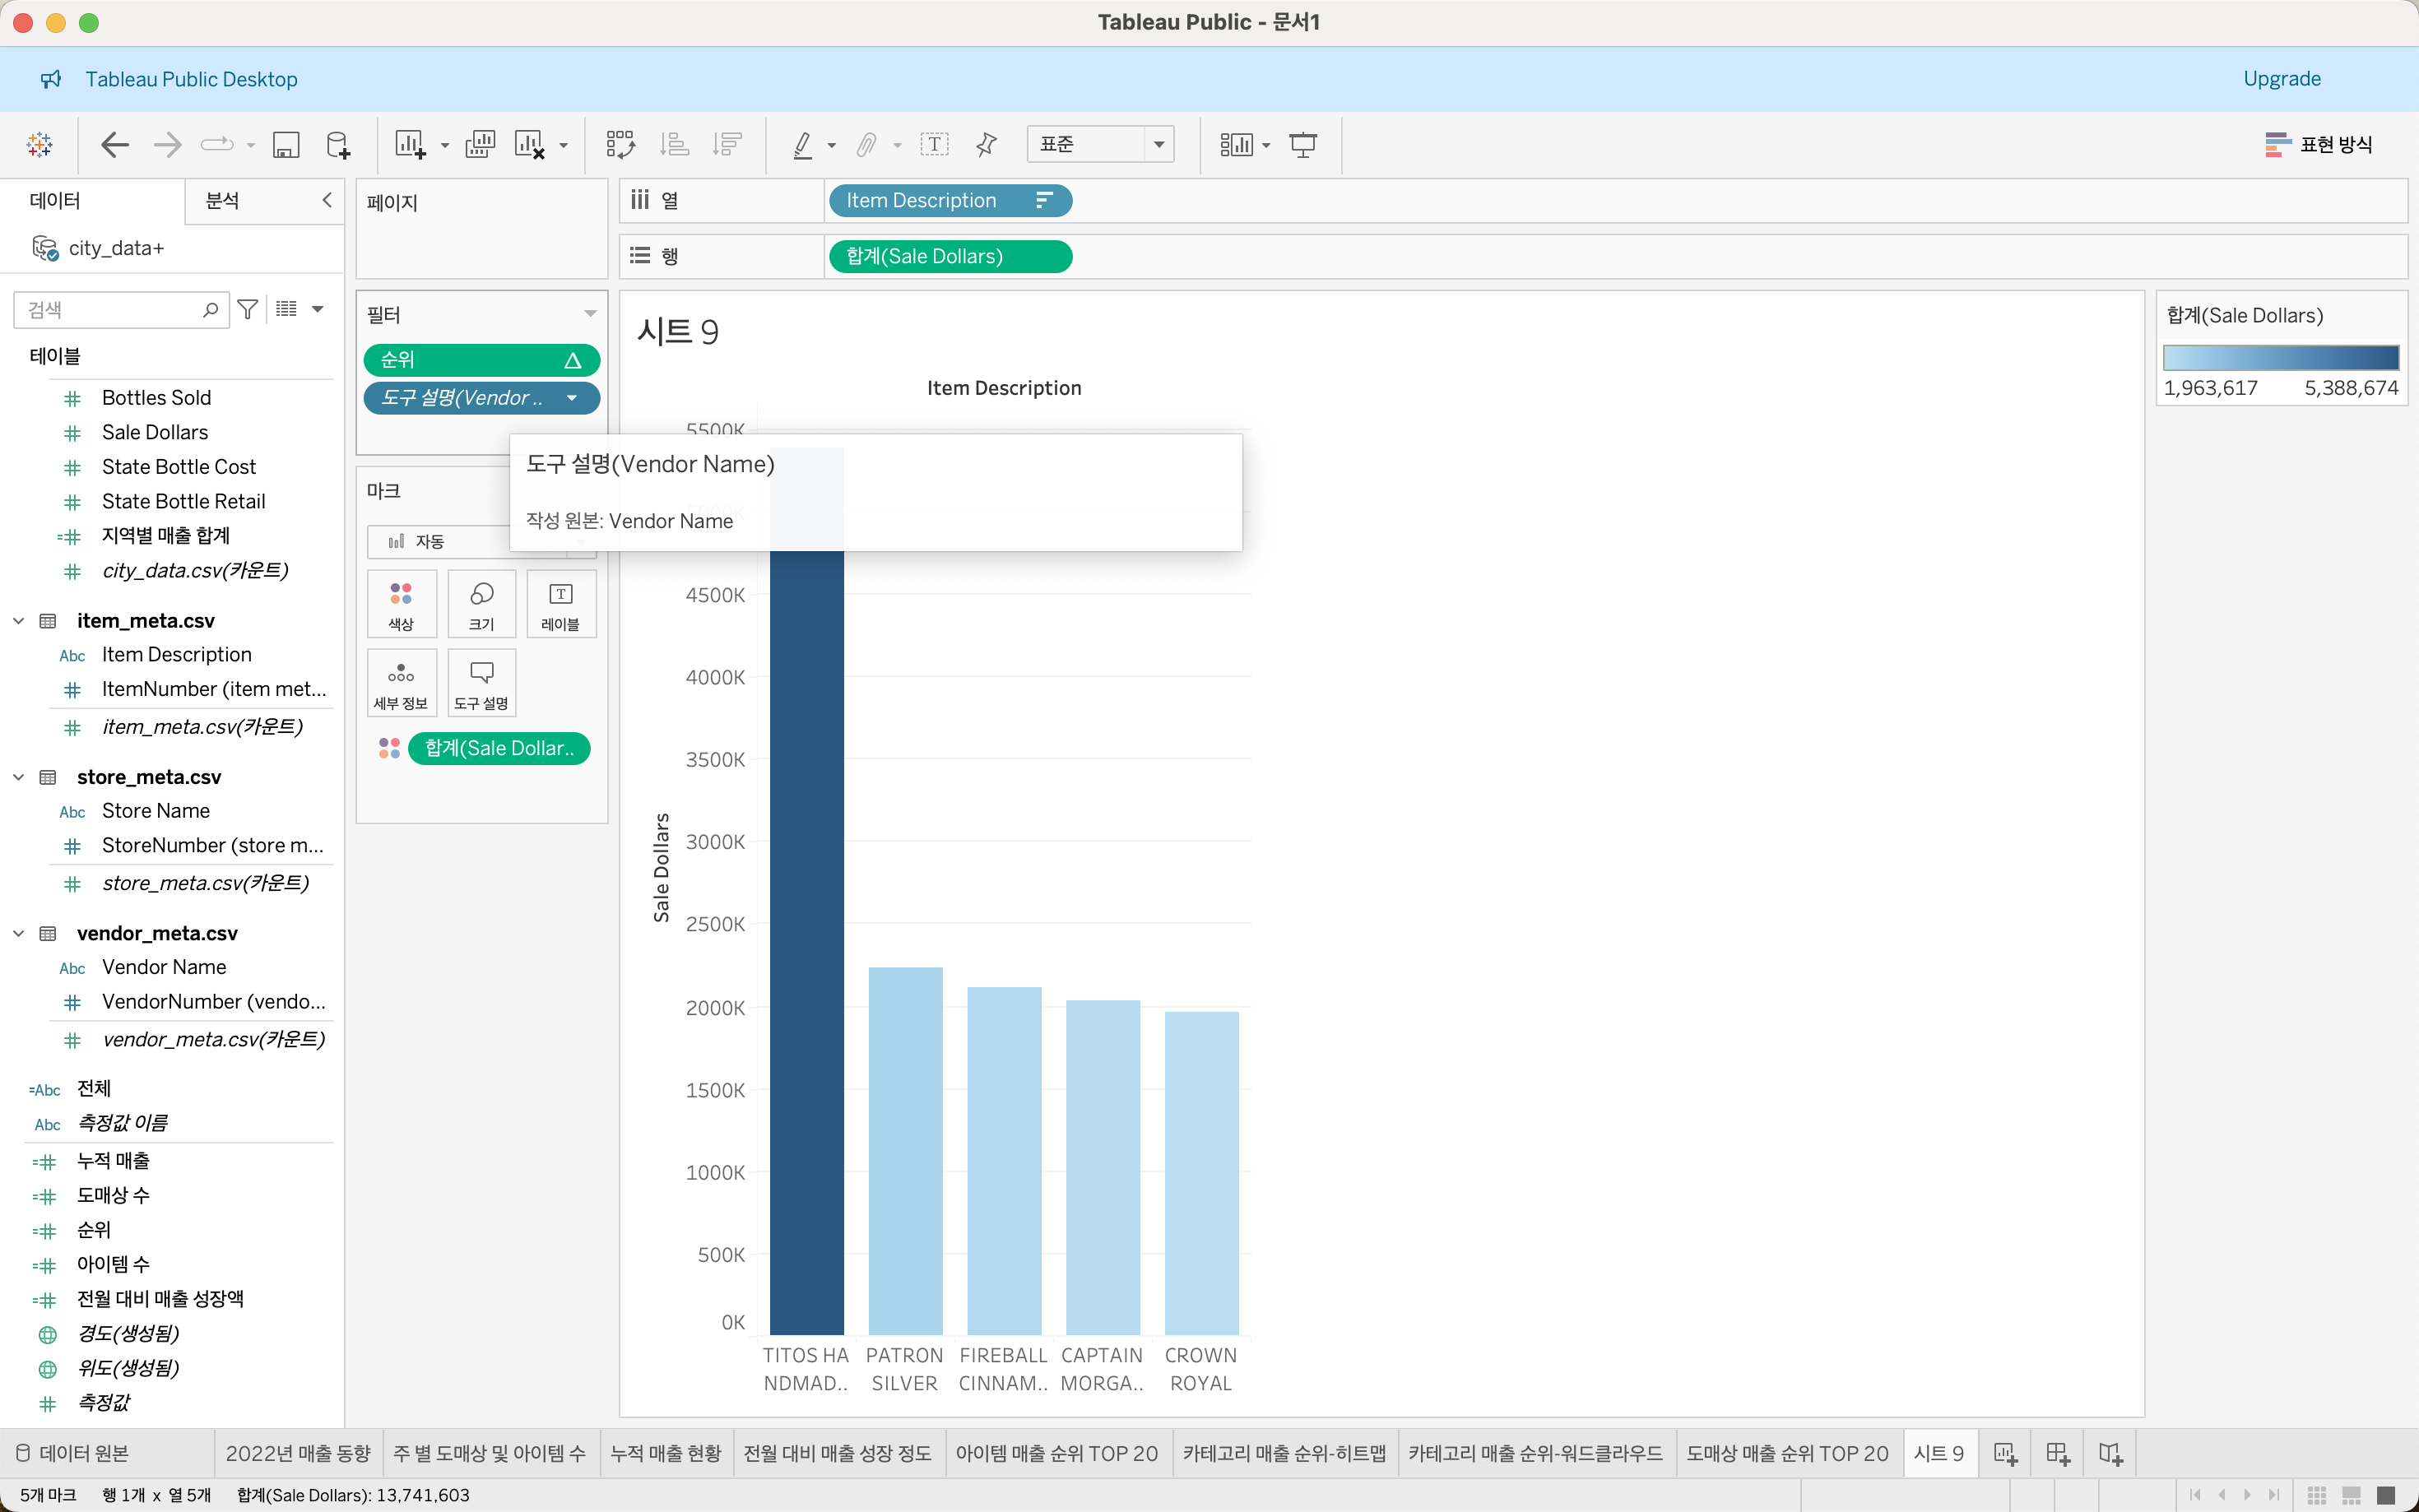Click the 검색 field search box
The height and width of the screenshot is (1512, 2419).
click(x=110, y=310)
